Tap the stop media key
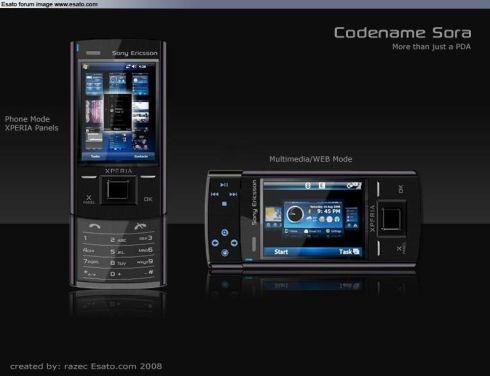Image resolution: width=490 pixels, height=376 pixels. 224,203
